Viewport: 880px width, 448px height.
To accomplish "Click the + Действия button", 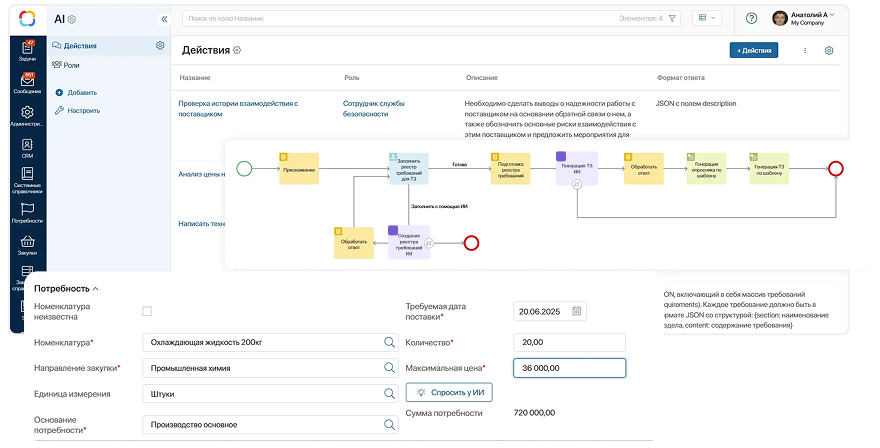I will click(754, 50).
